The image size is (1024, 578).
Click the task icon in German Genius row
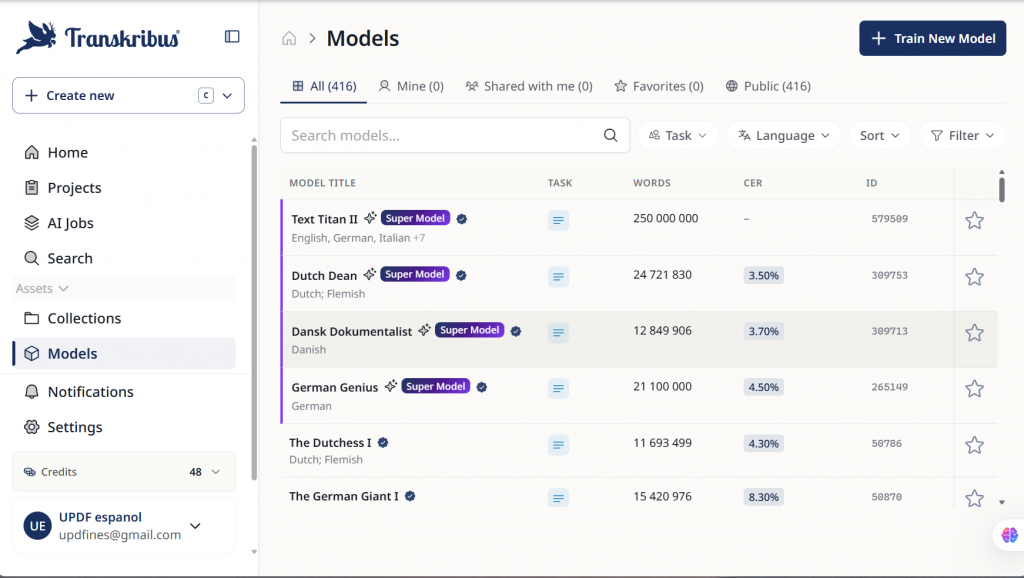pyautogui.click(x=558, y=389)
